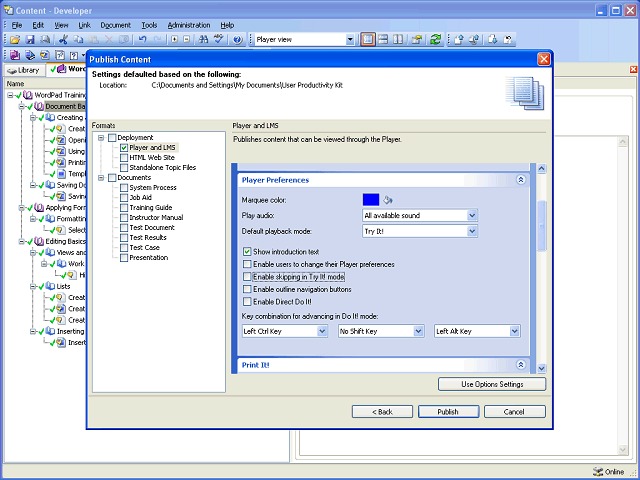Open the Player view dropdown
This screenshot has height=480, width=640.
point(350,40)
